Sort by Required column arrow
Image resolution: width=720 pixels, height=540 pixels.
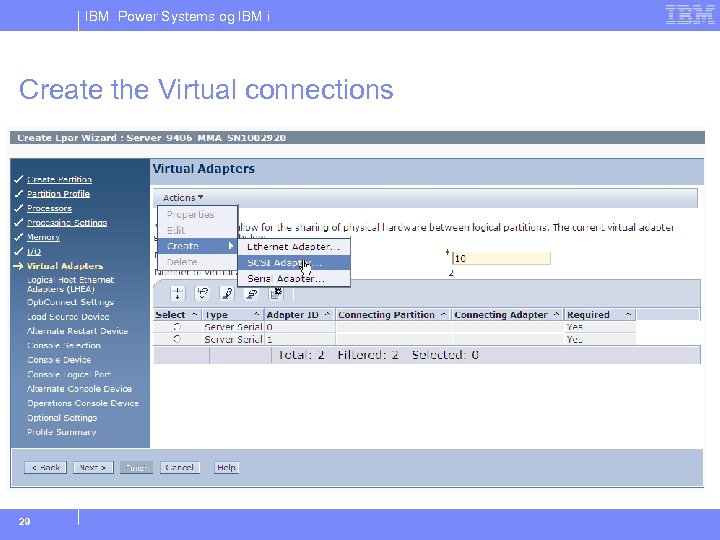(629, 314)
